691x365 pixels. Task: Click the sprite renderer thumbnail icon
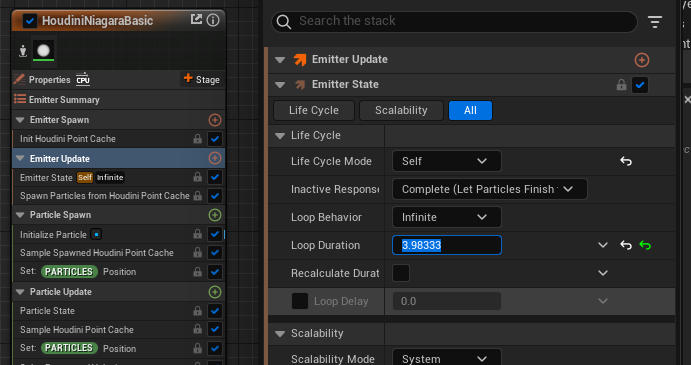point(44,51)
